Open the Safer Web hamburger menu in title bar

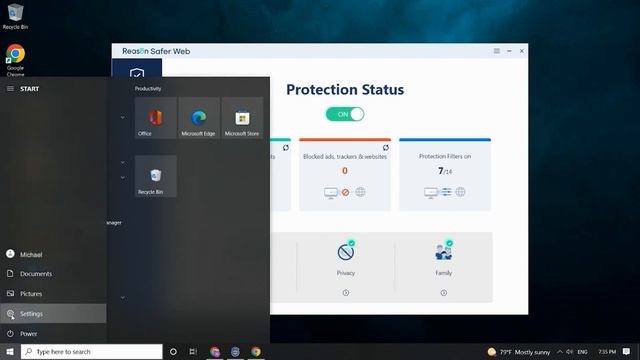click(x=497, y=51)
